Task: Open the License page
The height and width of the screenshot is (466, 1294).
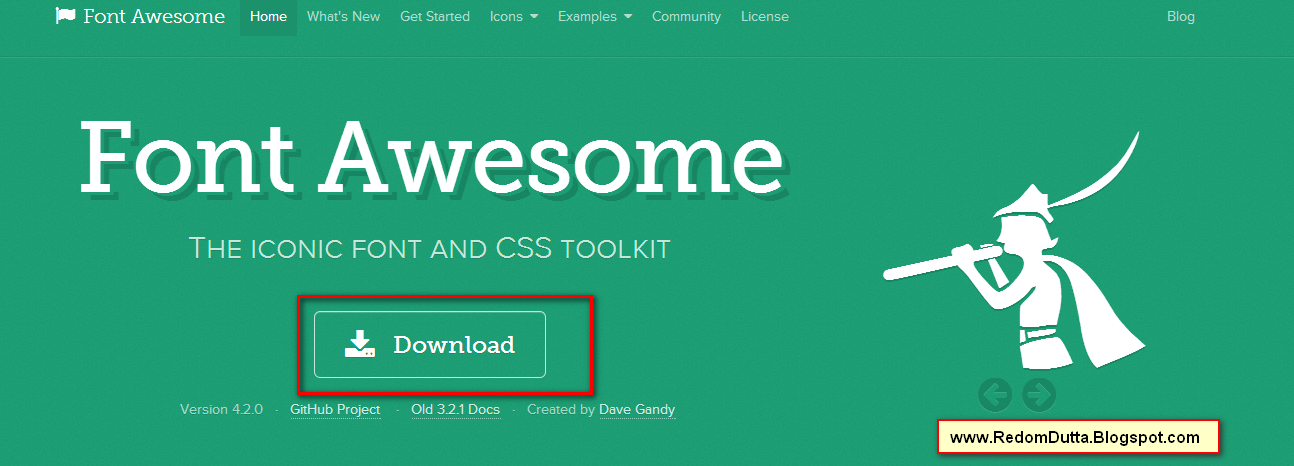Action: pyautogui.click(x=765, y=17)
